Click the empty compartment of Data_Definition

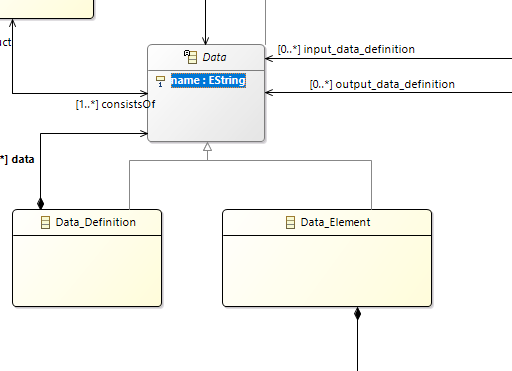point(87,271)
